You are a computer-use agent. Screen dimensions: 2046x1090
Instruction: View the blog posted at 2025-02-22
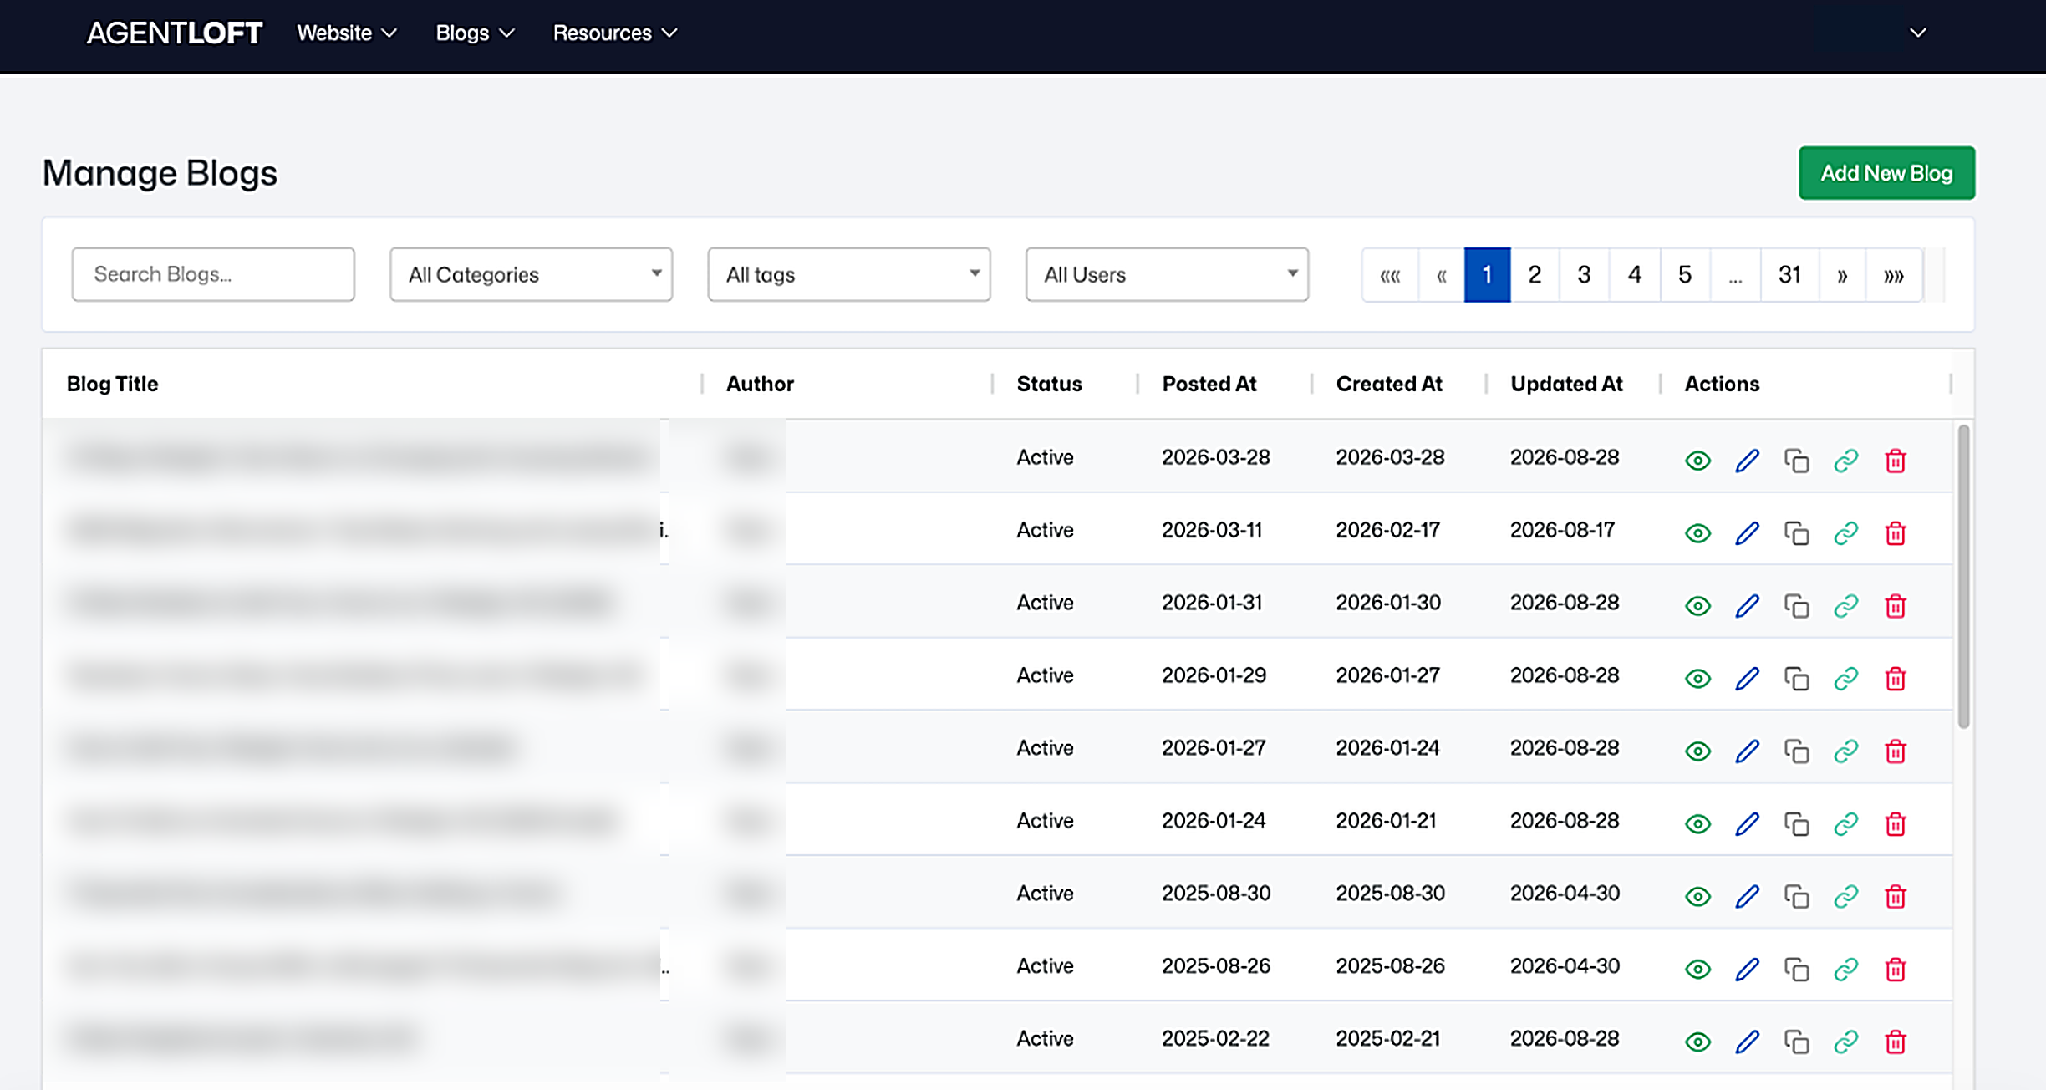1698,1042
